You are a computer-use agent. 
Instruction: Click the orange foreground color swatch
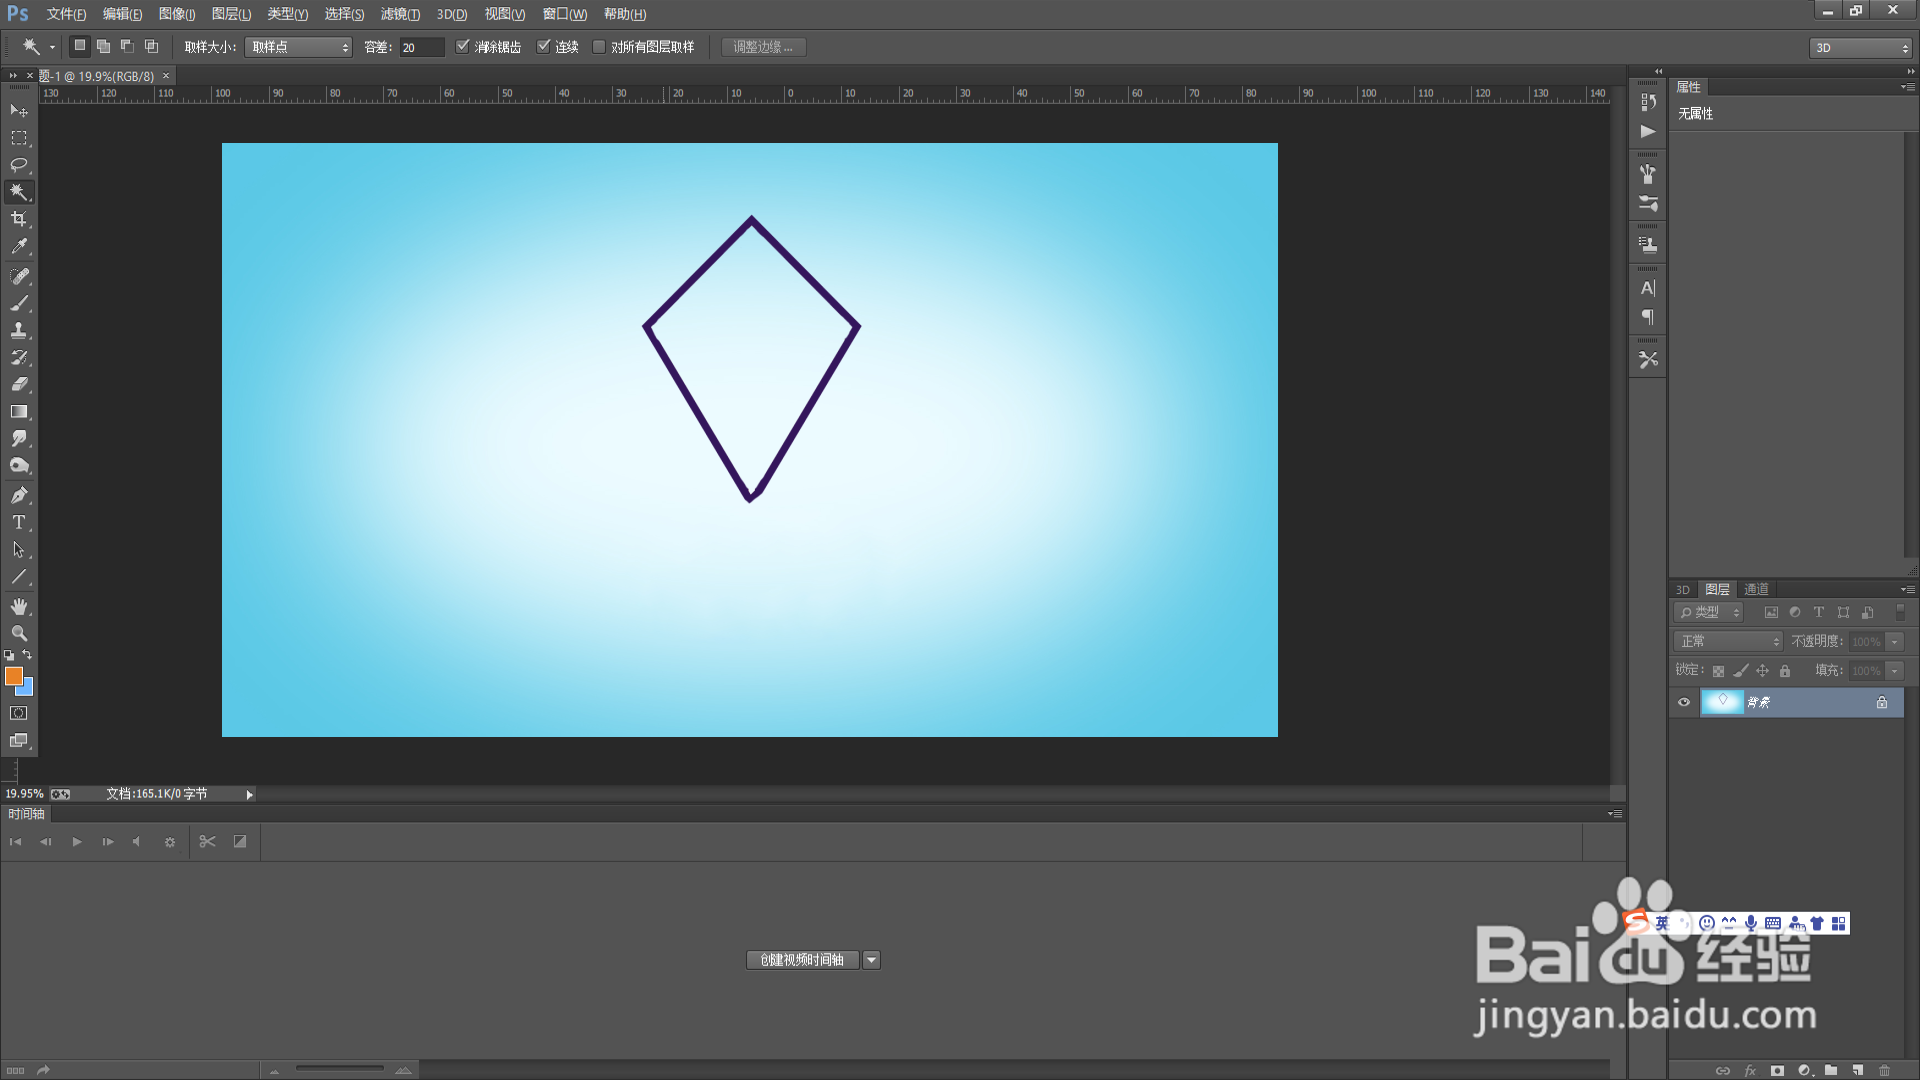pos(13,676)
